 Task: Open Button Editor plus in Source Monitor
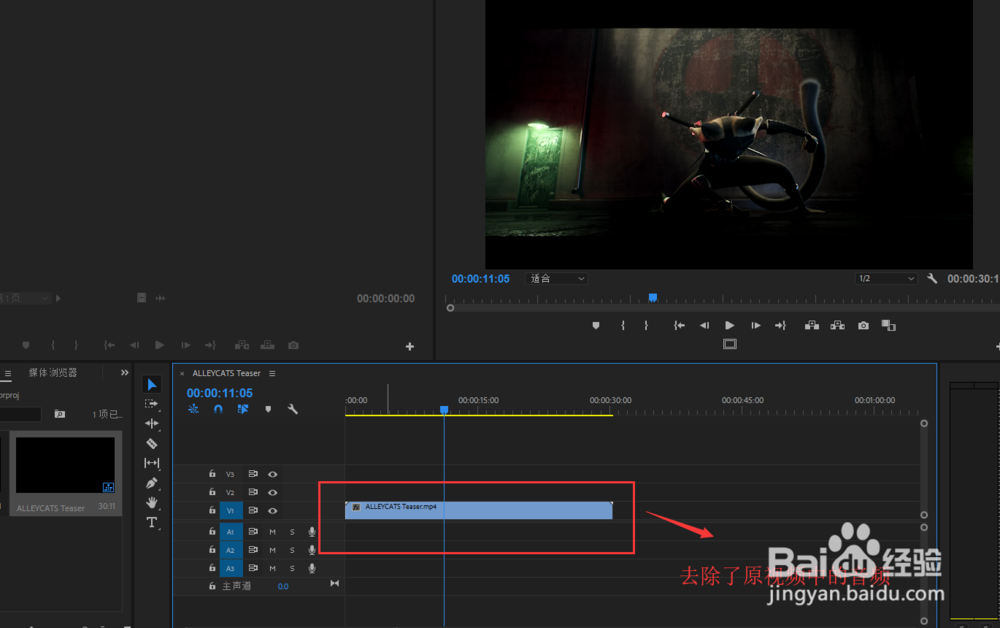point(409,346)
